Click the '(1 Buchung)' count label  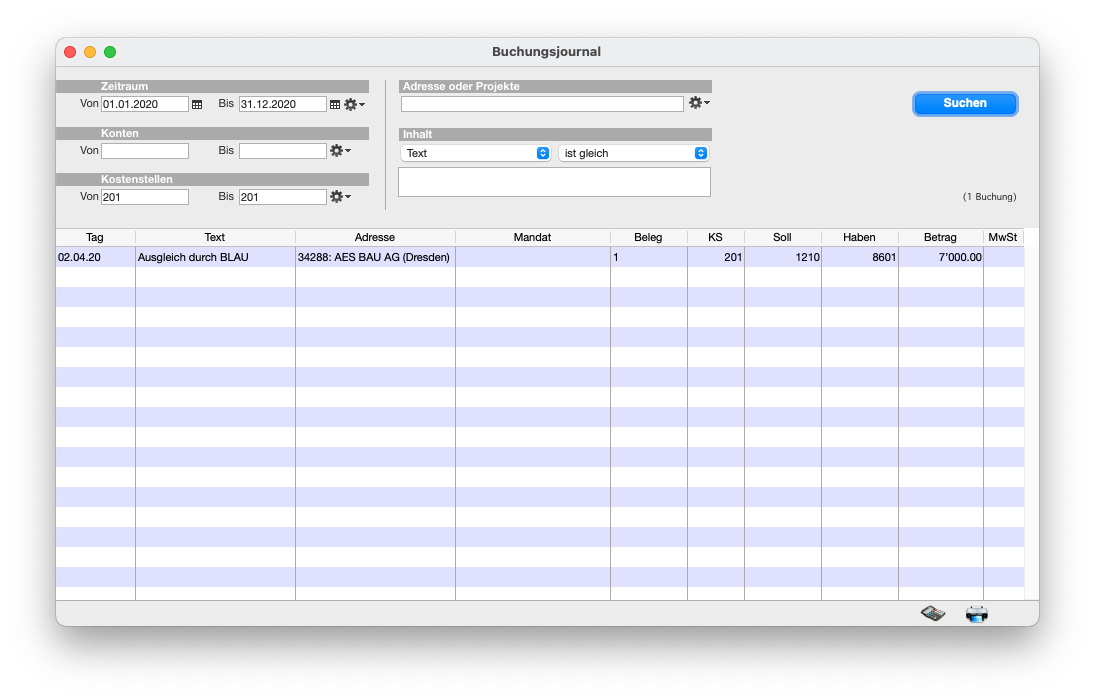[990, 197]
